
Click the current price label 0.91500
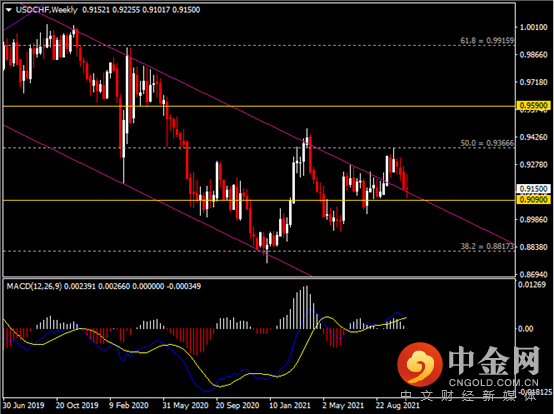point(534,189)
